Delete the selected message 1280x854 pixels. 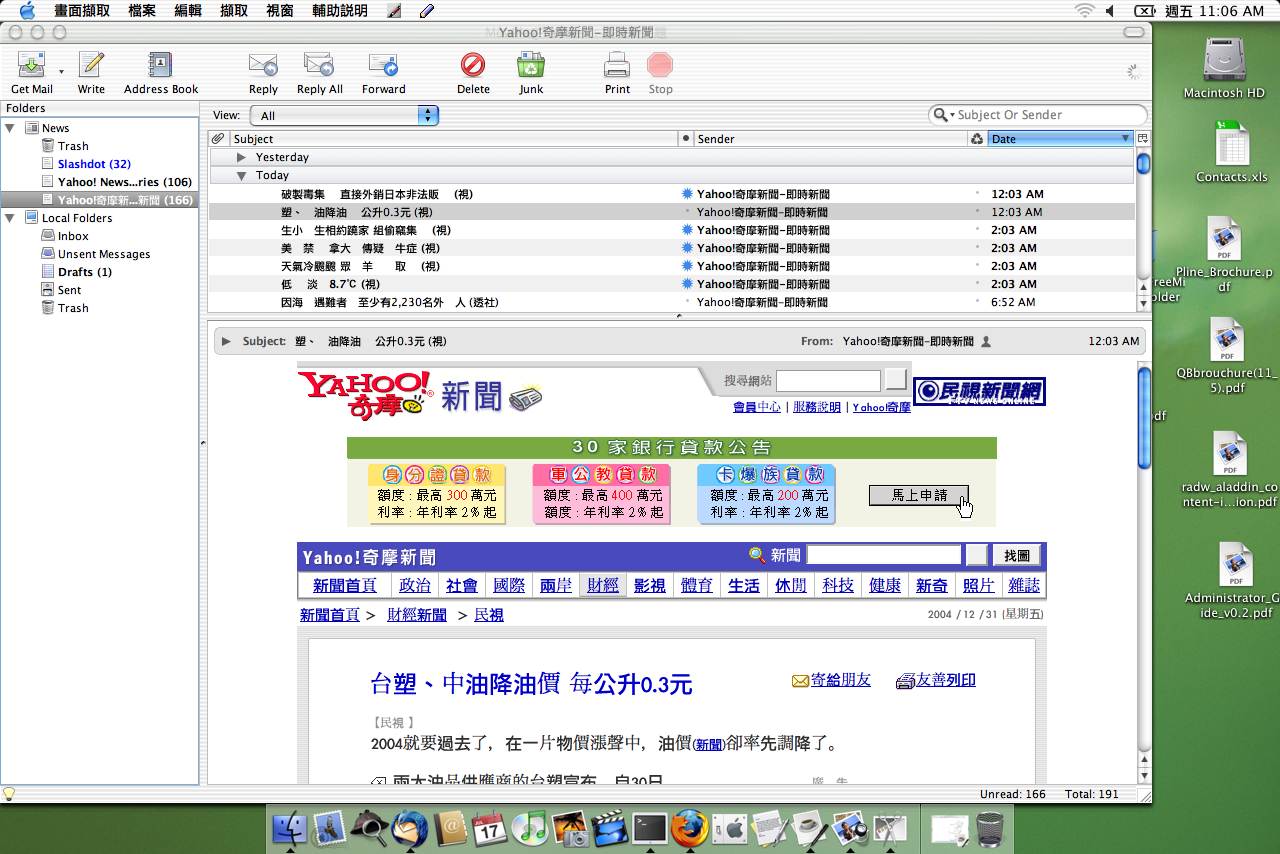[473, 67]
